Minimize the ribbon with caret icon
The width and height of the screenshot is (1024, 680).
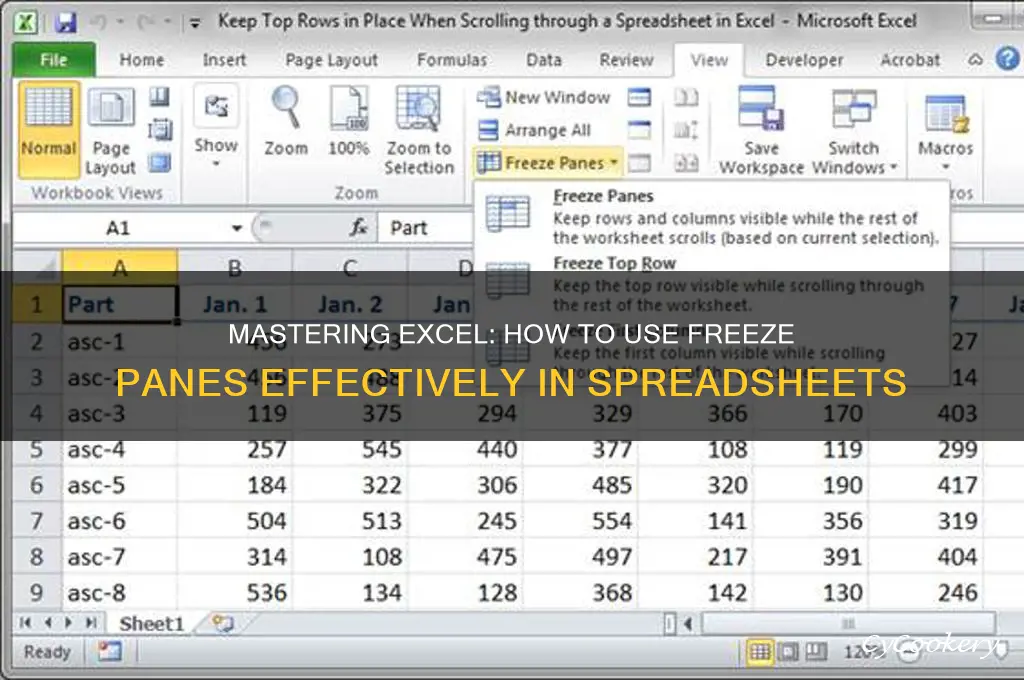pyautogui.click(x=975, y=59)
